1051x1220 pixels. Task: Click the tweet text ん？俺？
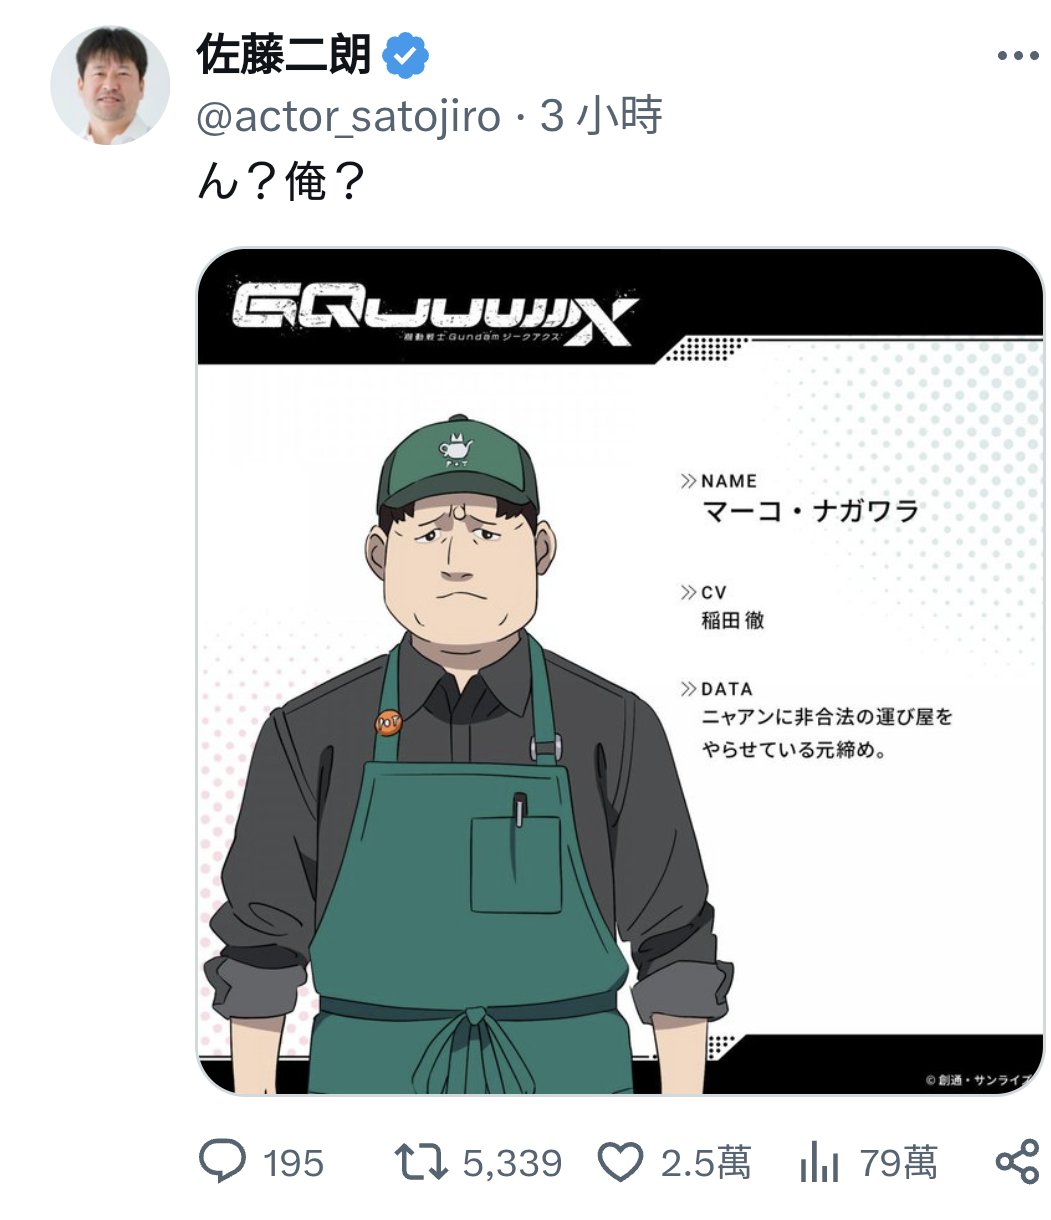[282, 182]
